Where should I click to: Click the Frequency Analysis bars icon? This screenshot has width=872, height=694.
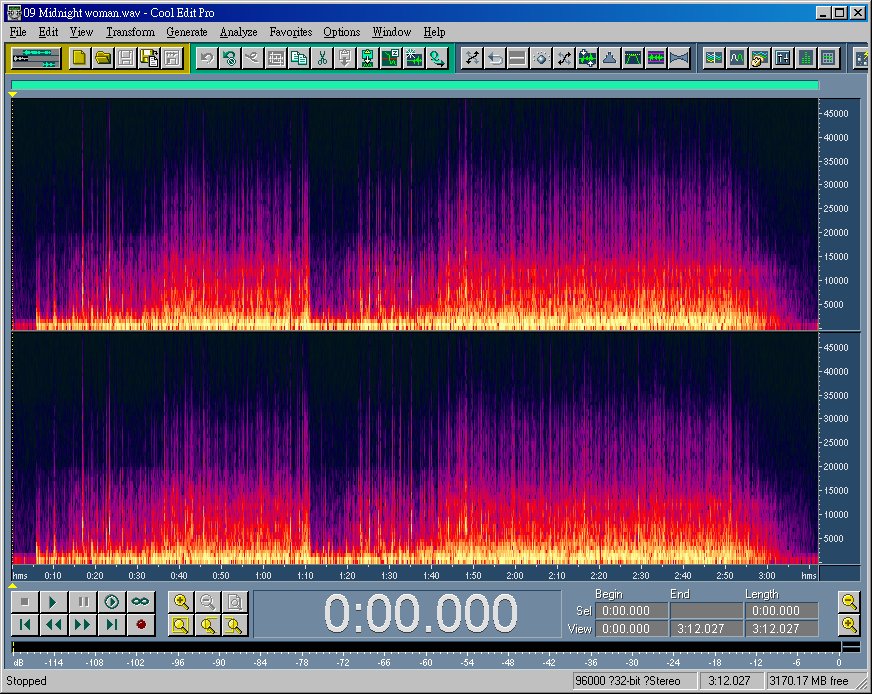806,58
